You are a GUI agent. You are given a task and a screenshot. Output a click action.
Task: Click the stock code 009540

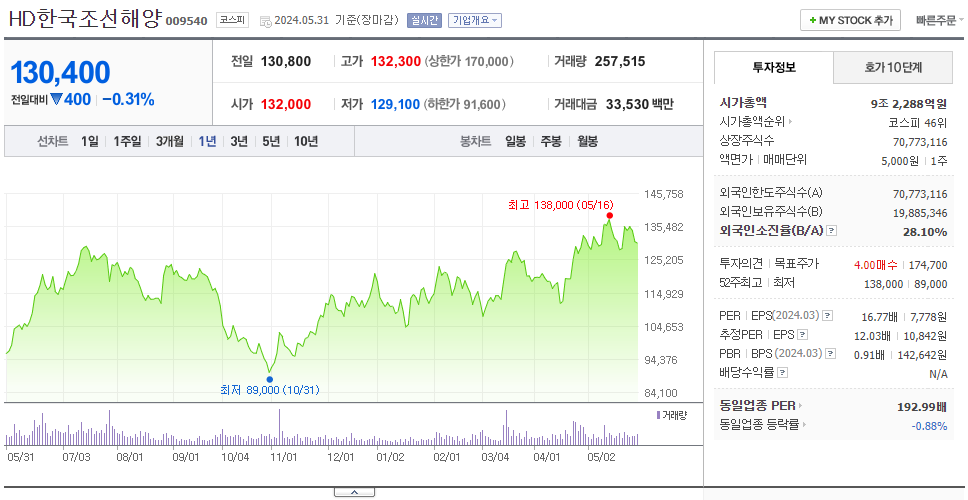click(186, 22)
